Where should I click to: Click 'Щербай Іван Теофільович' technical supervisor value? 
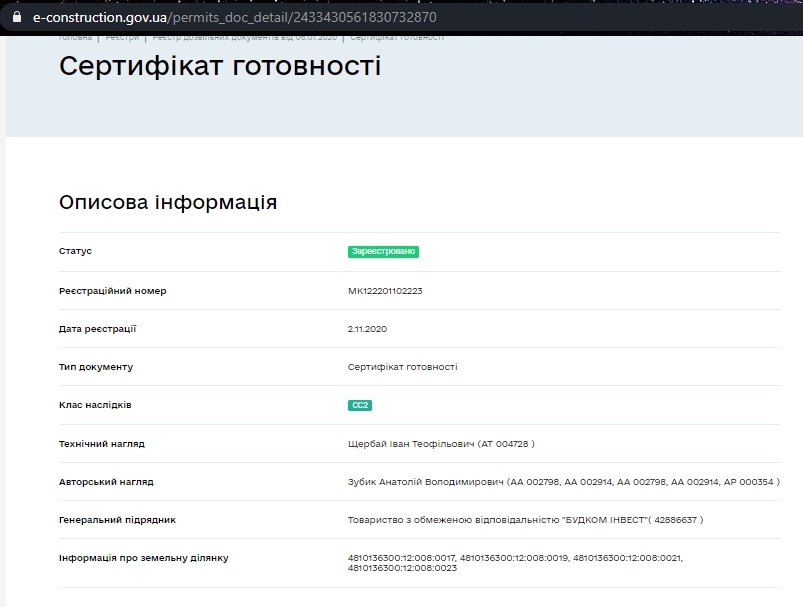tap(441, 444)
